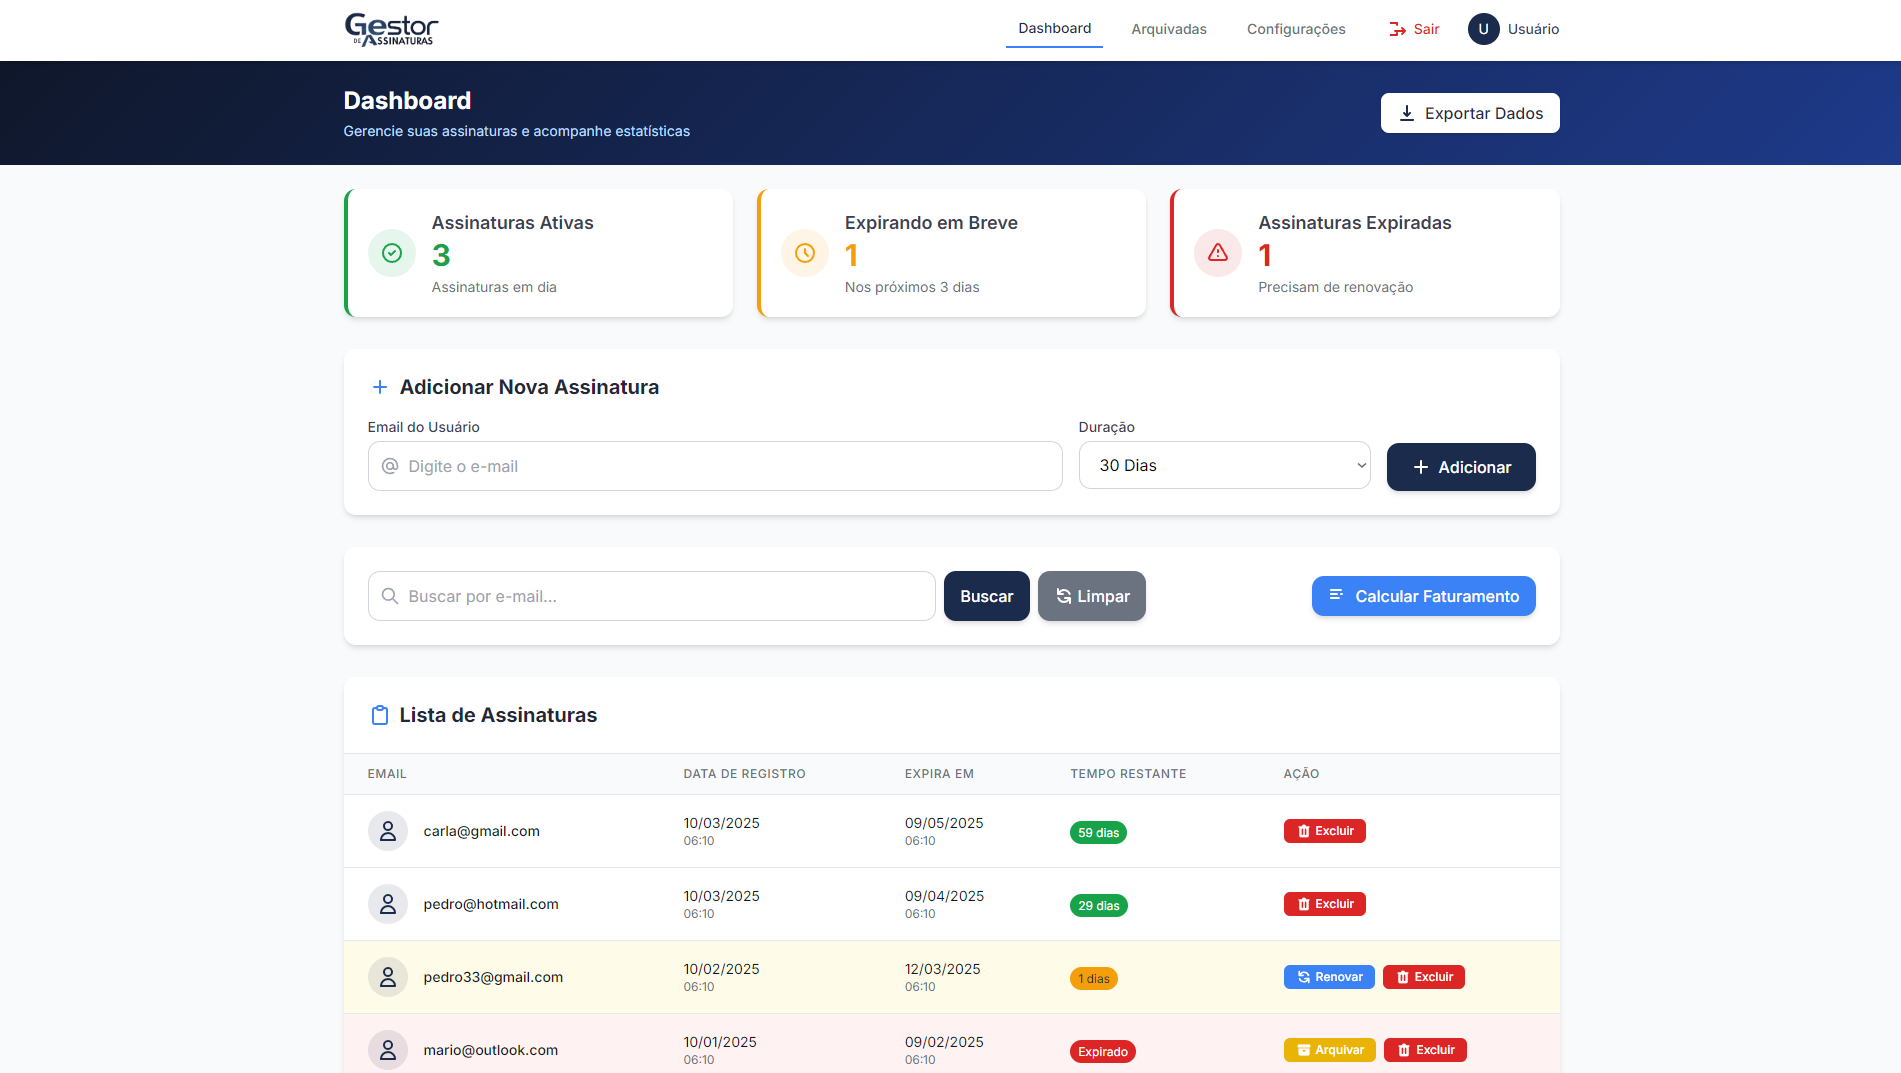Select the pedro33@gmail.com email text
The height and width of the screenshot is (1073, 1901).
tap(493, 977)
